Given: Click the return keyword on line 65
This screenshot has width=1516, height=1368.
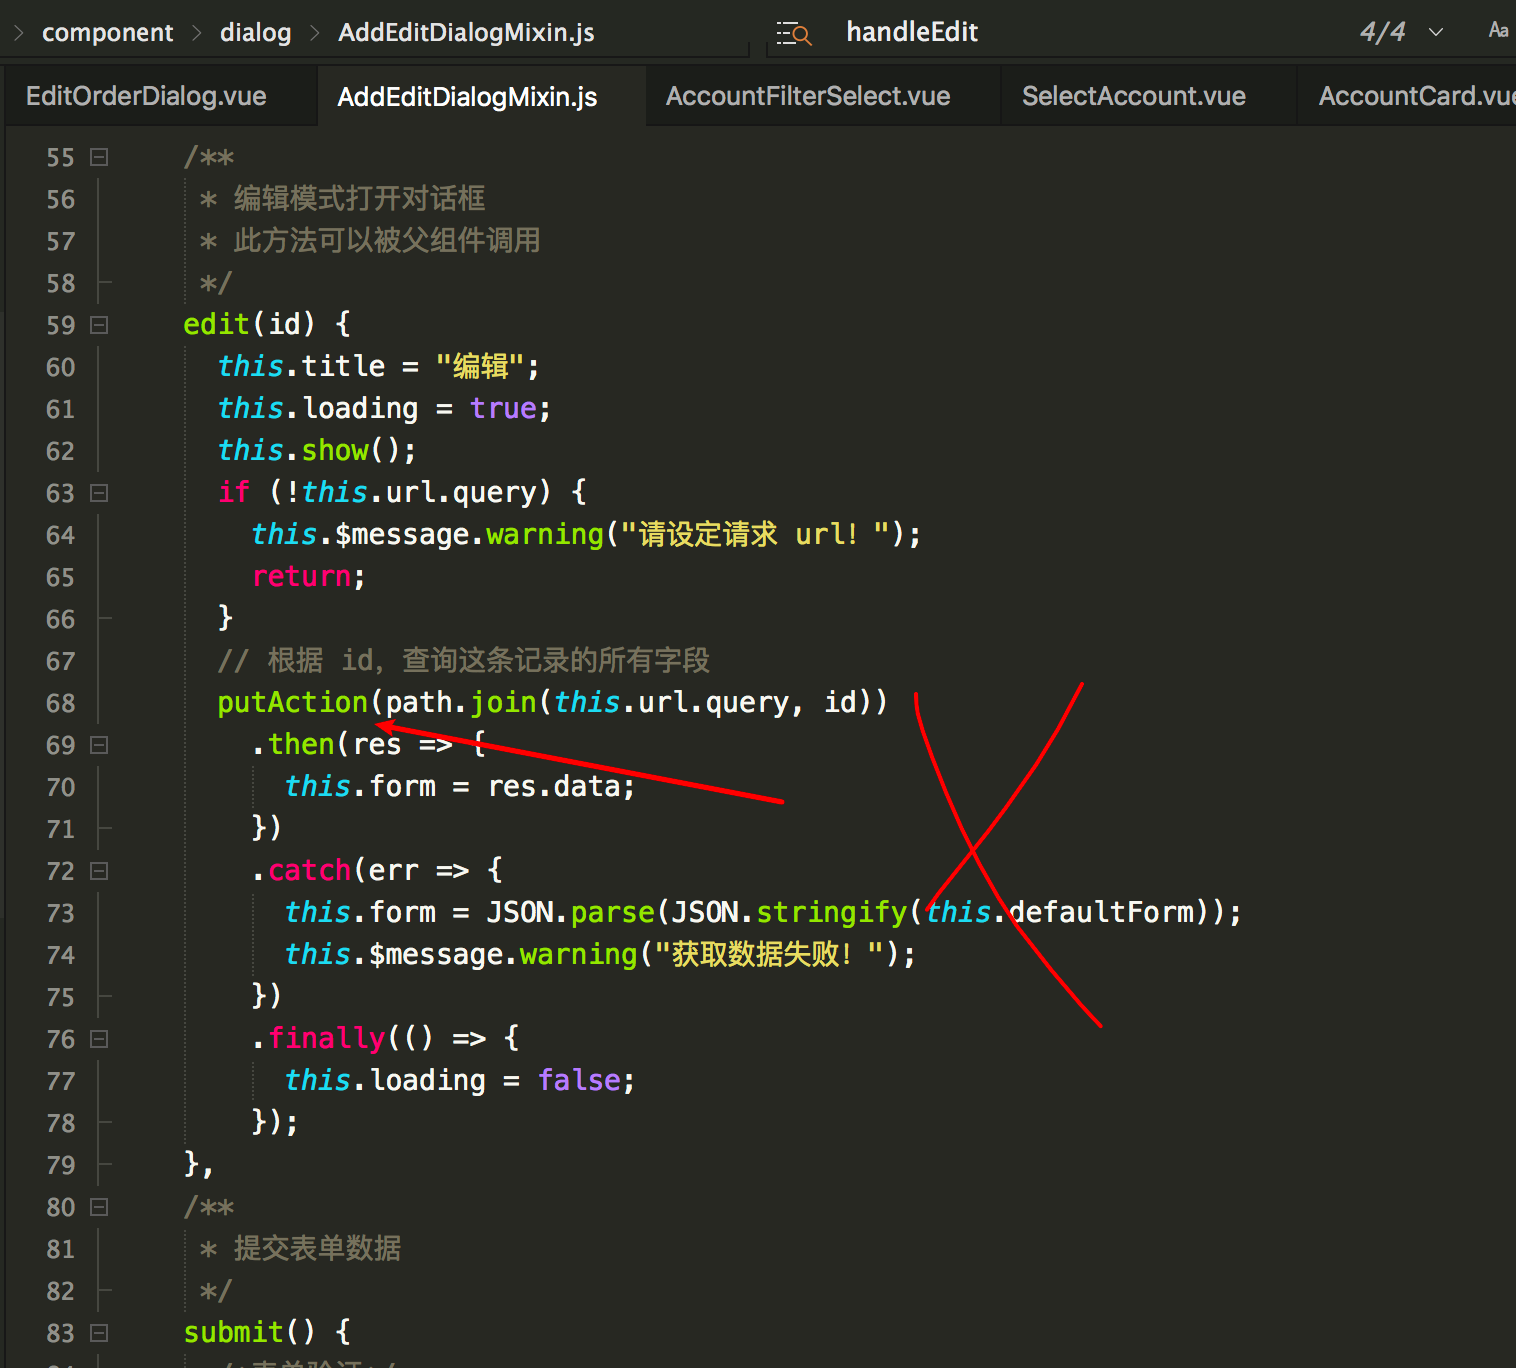Looking at the screenshot, I should coord(302,576).
